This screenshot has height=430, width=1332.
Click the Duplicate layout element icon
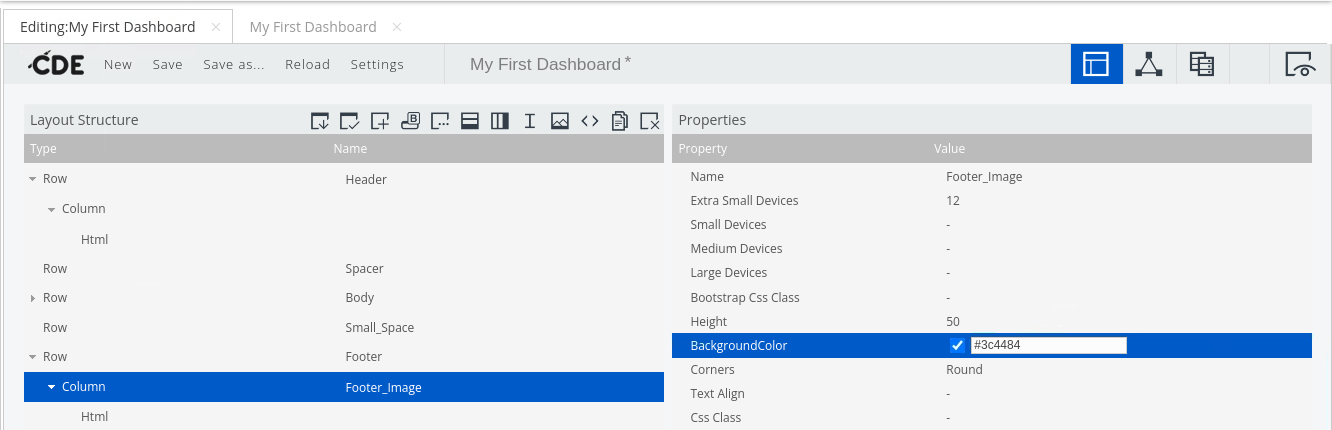620,121
